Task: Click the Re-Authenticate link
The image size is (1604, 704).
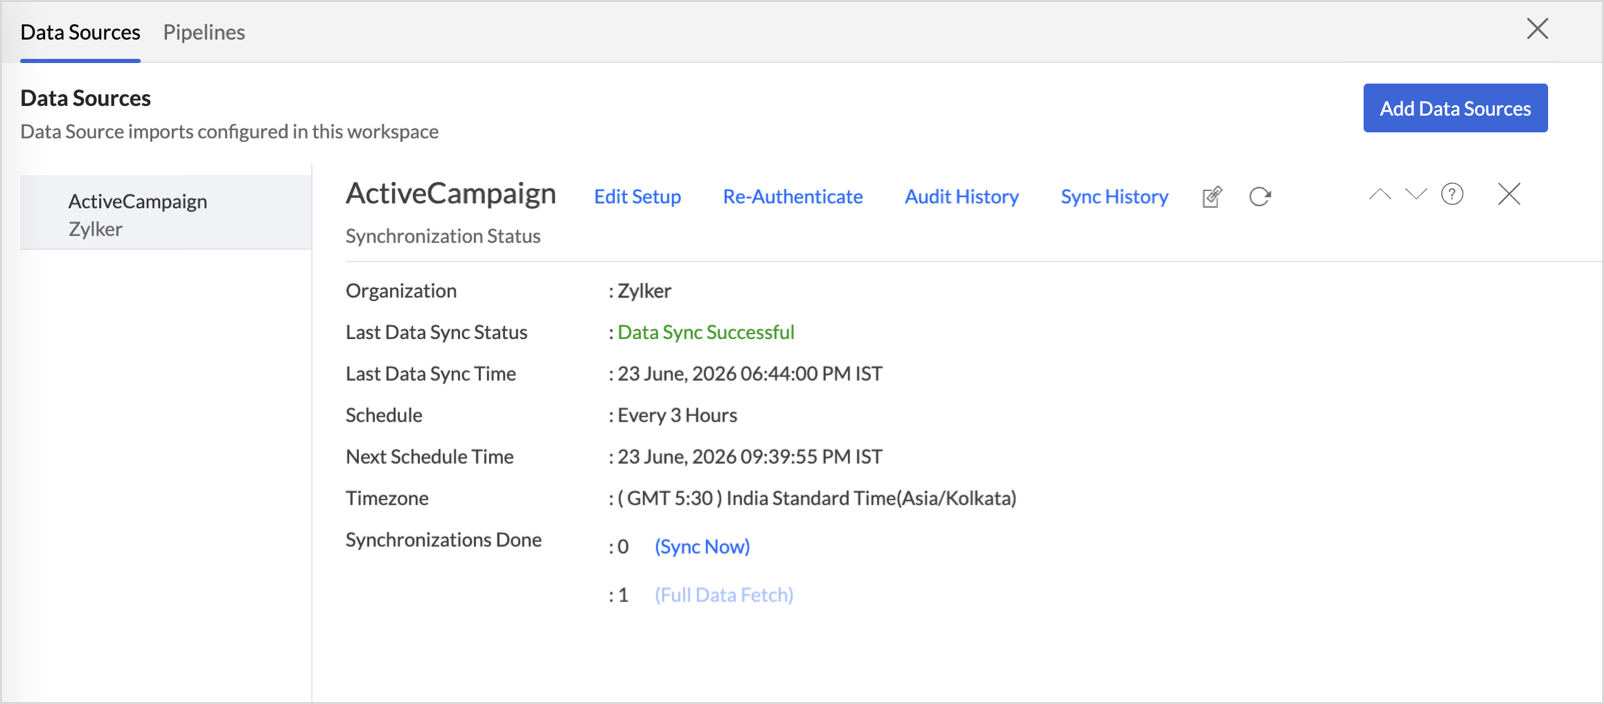Action: [x=793, y=197]
